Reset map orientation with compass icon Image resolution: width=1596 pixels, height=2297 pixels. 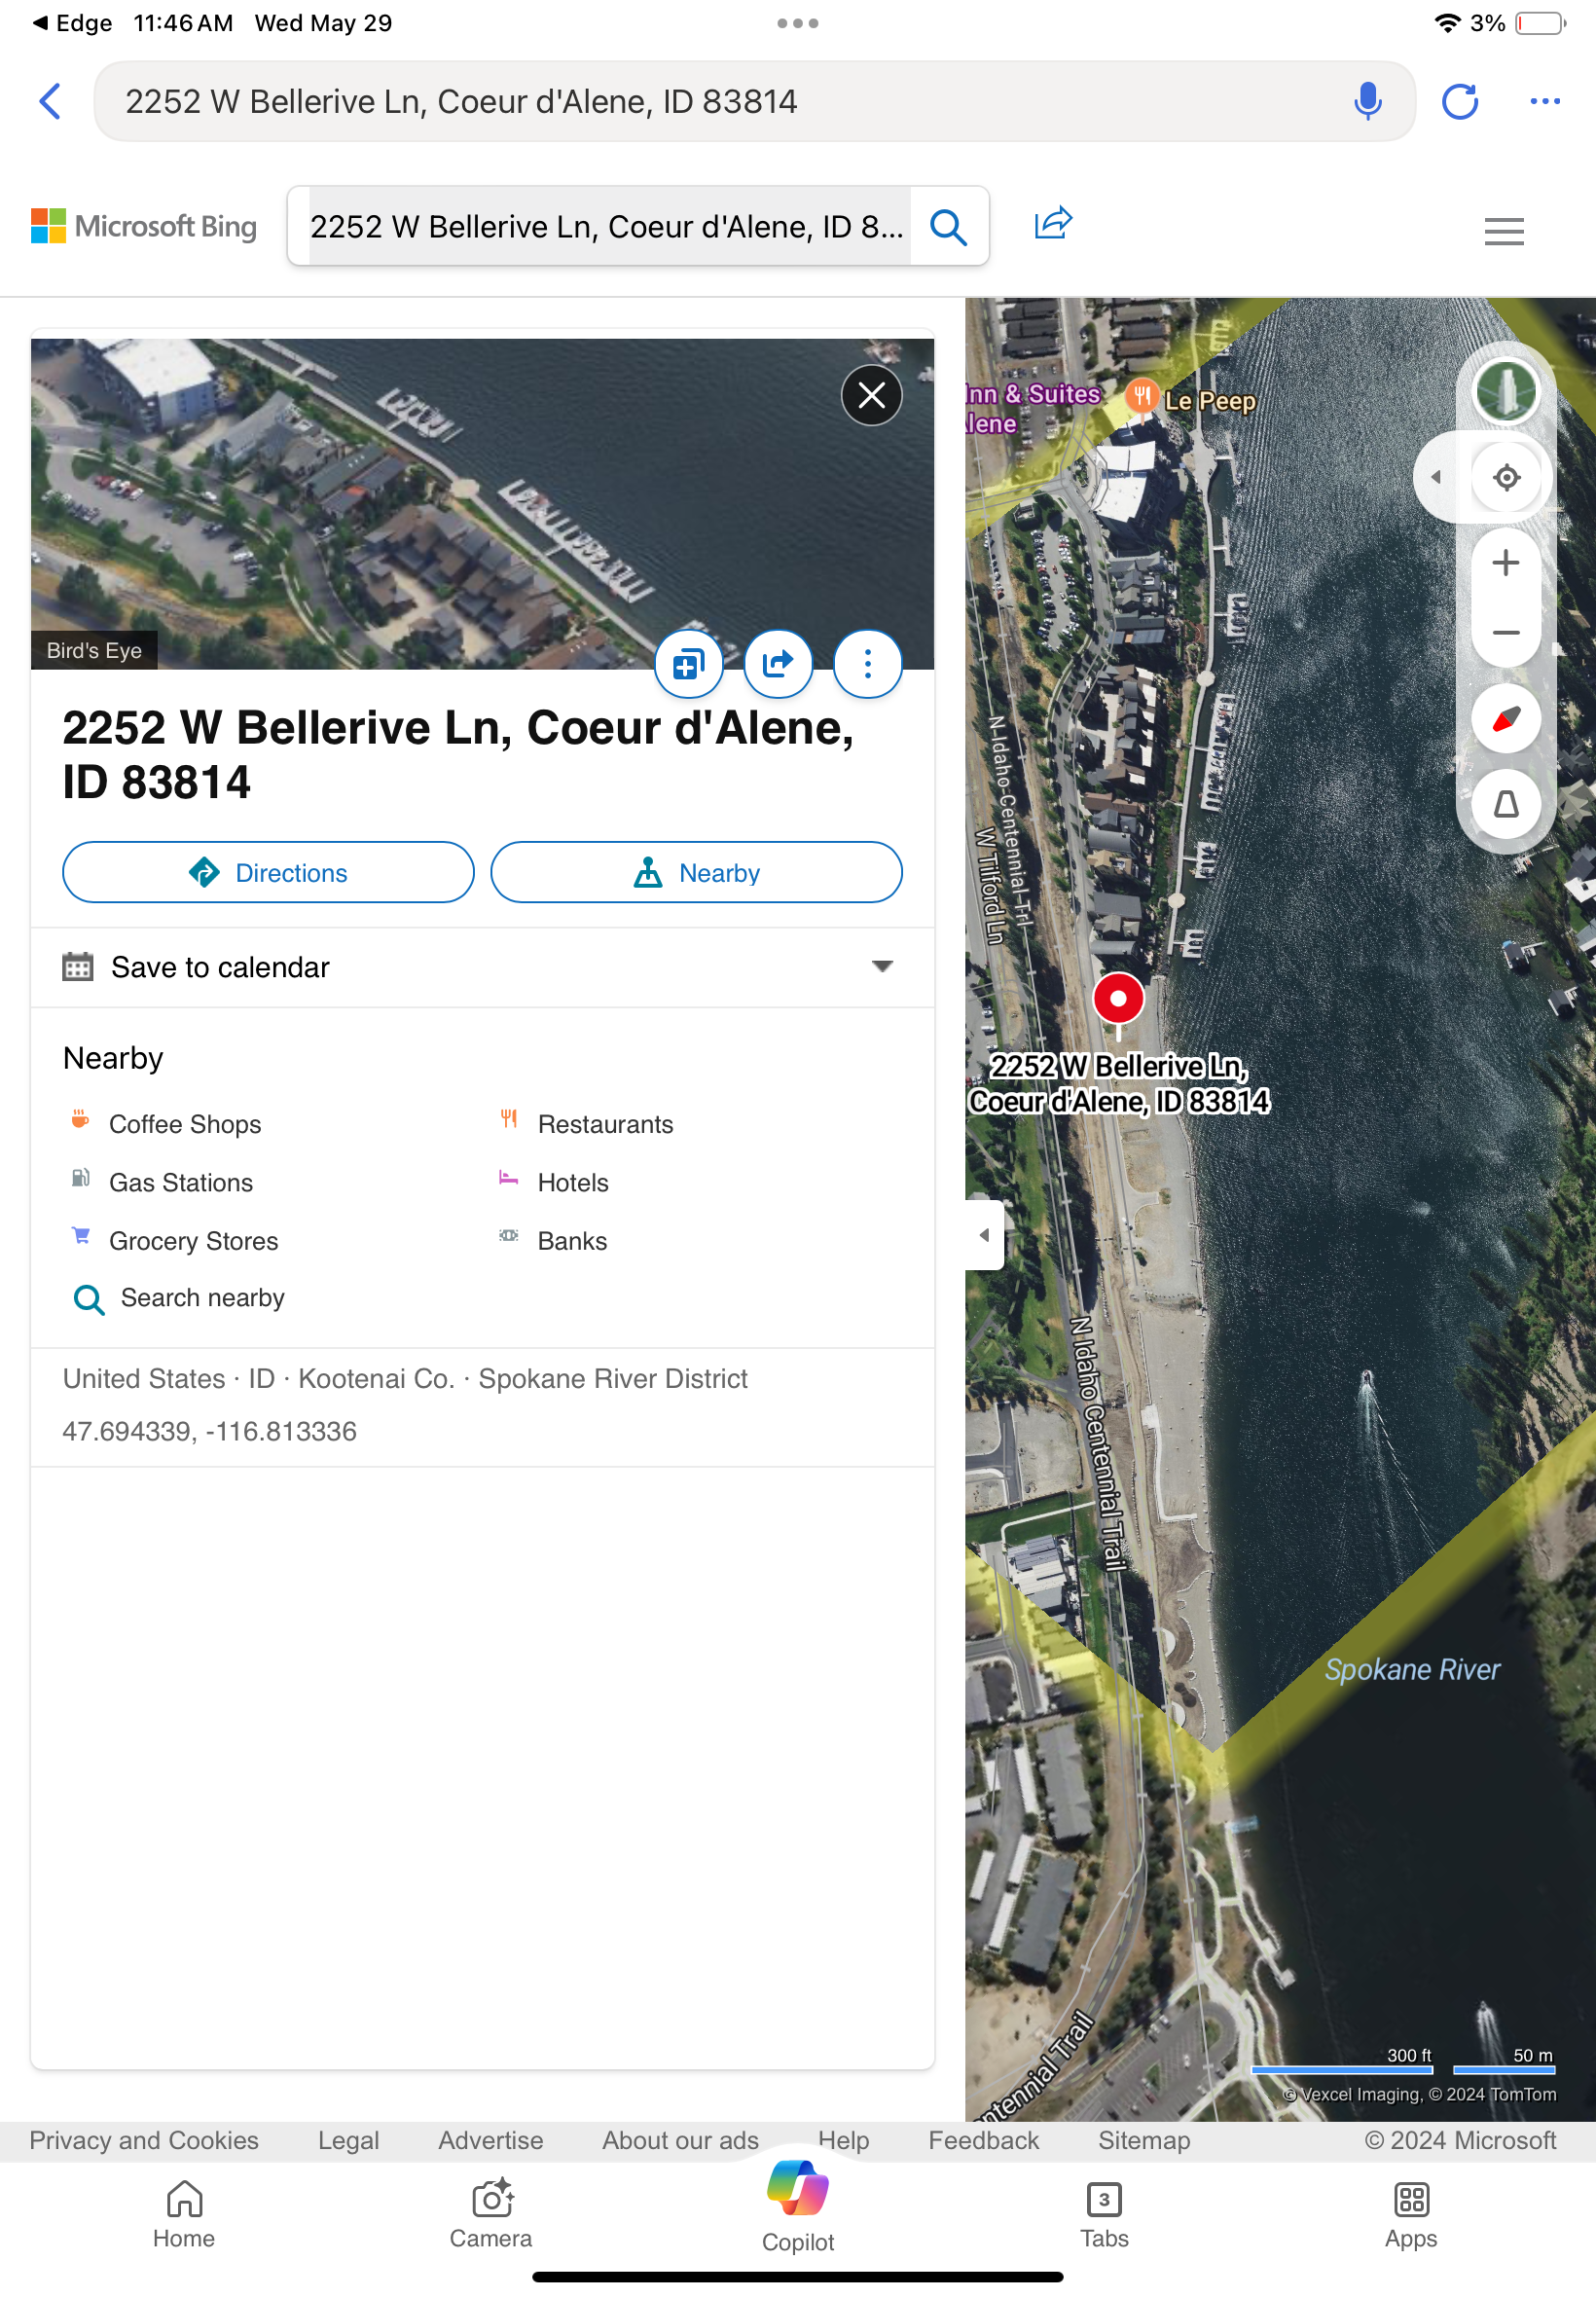(x=1505, y=718)
